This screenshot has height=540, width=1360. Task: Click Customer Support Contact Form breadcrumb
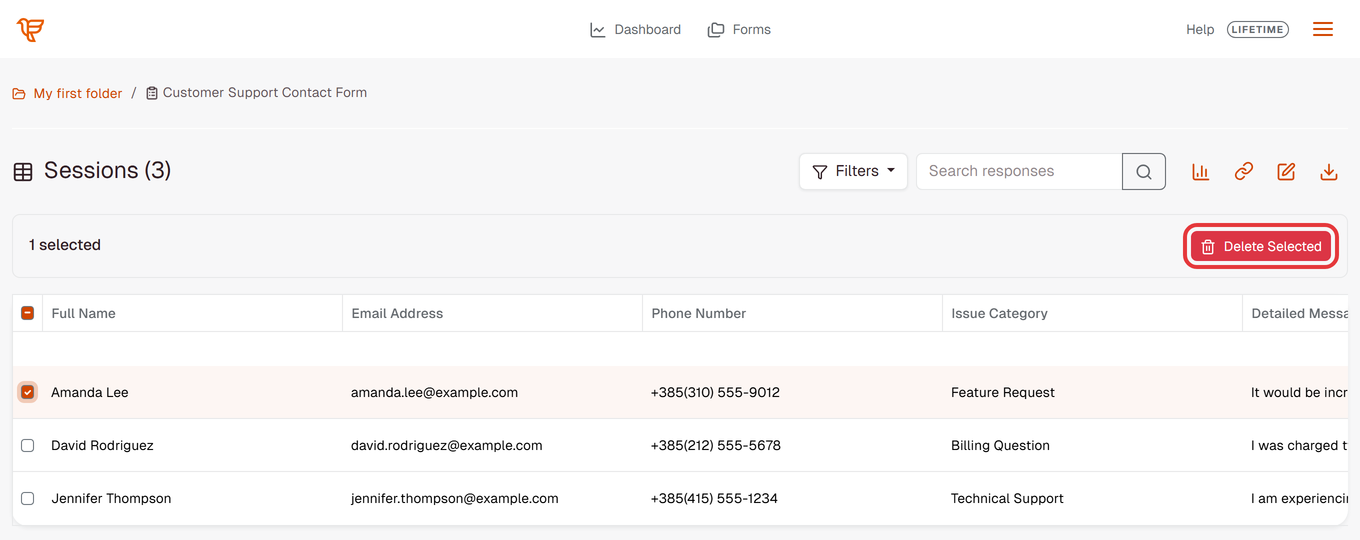point(265,92)
